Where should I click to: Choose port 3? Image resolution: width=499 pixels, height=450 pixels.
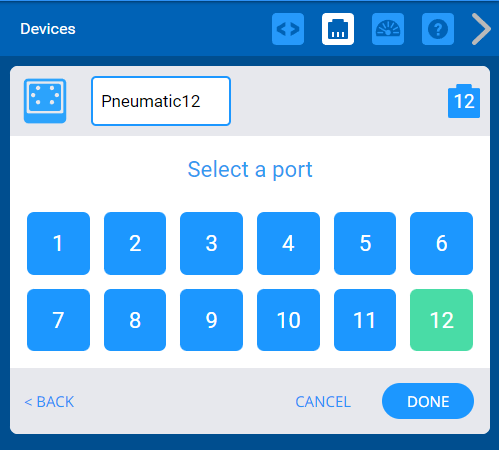click(211, 243)
